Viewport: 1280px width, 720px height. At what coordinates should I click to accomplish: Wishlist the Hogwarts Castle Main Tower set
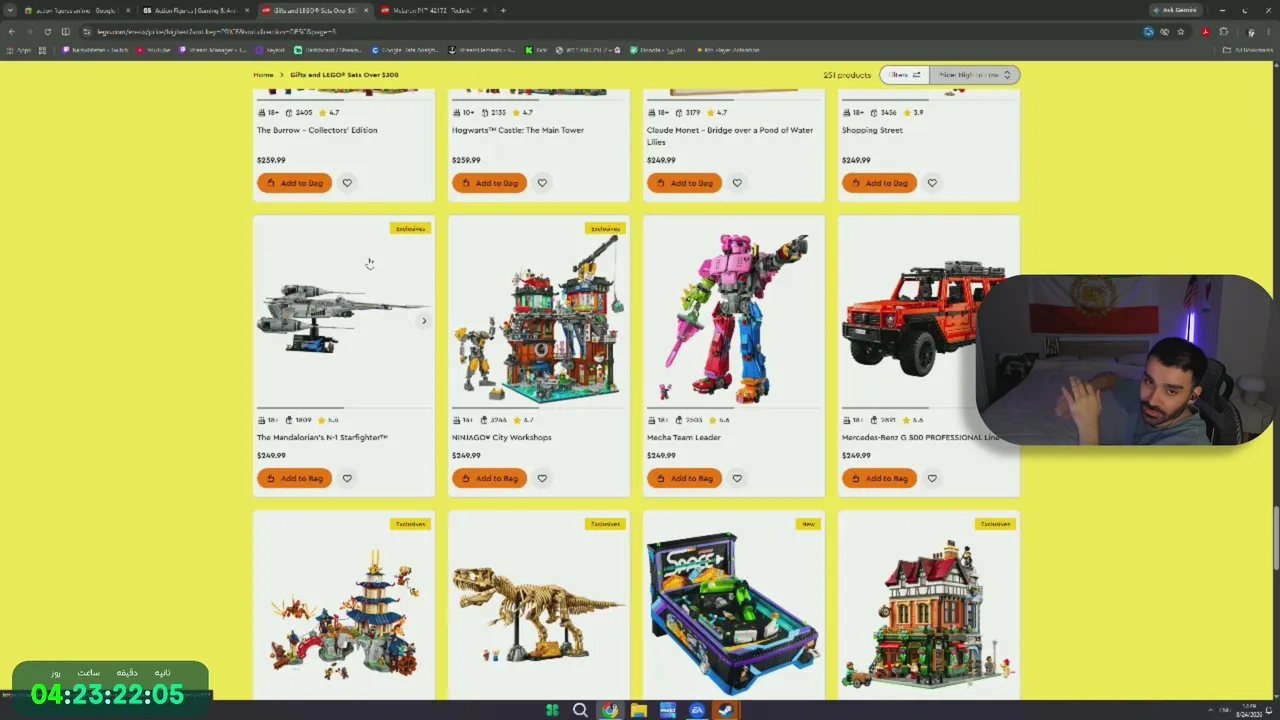(542, 183)
